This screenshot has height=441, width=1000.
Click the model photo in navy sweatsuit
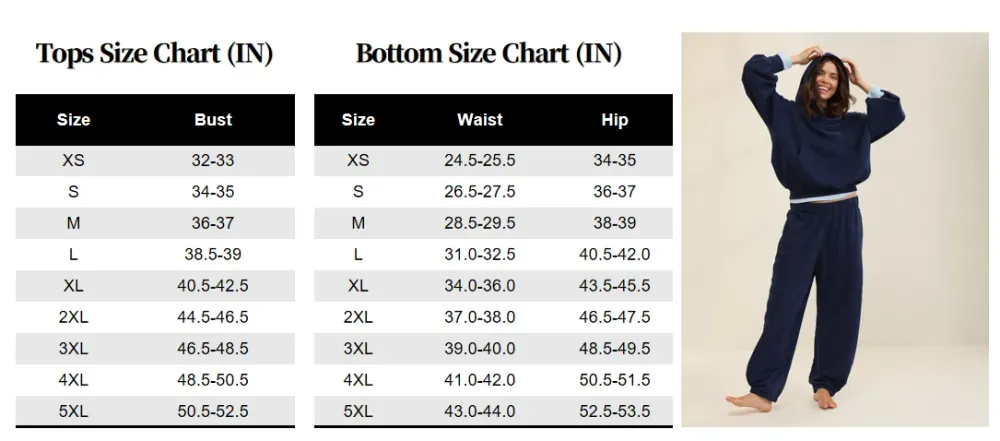[835, 229]
